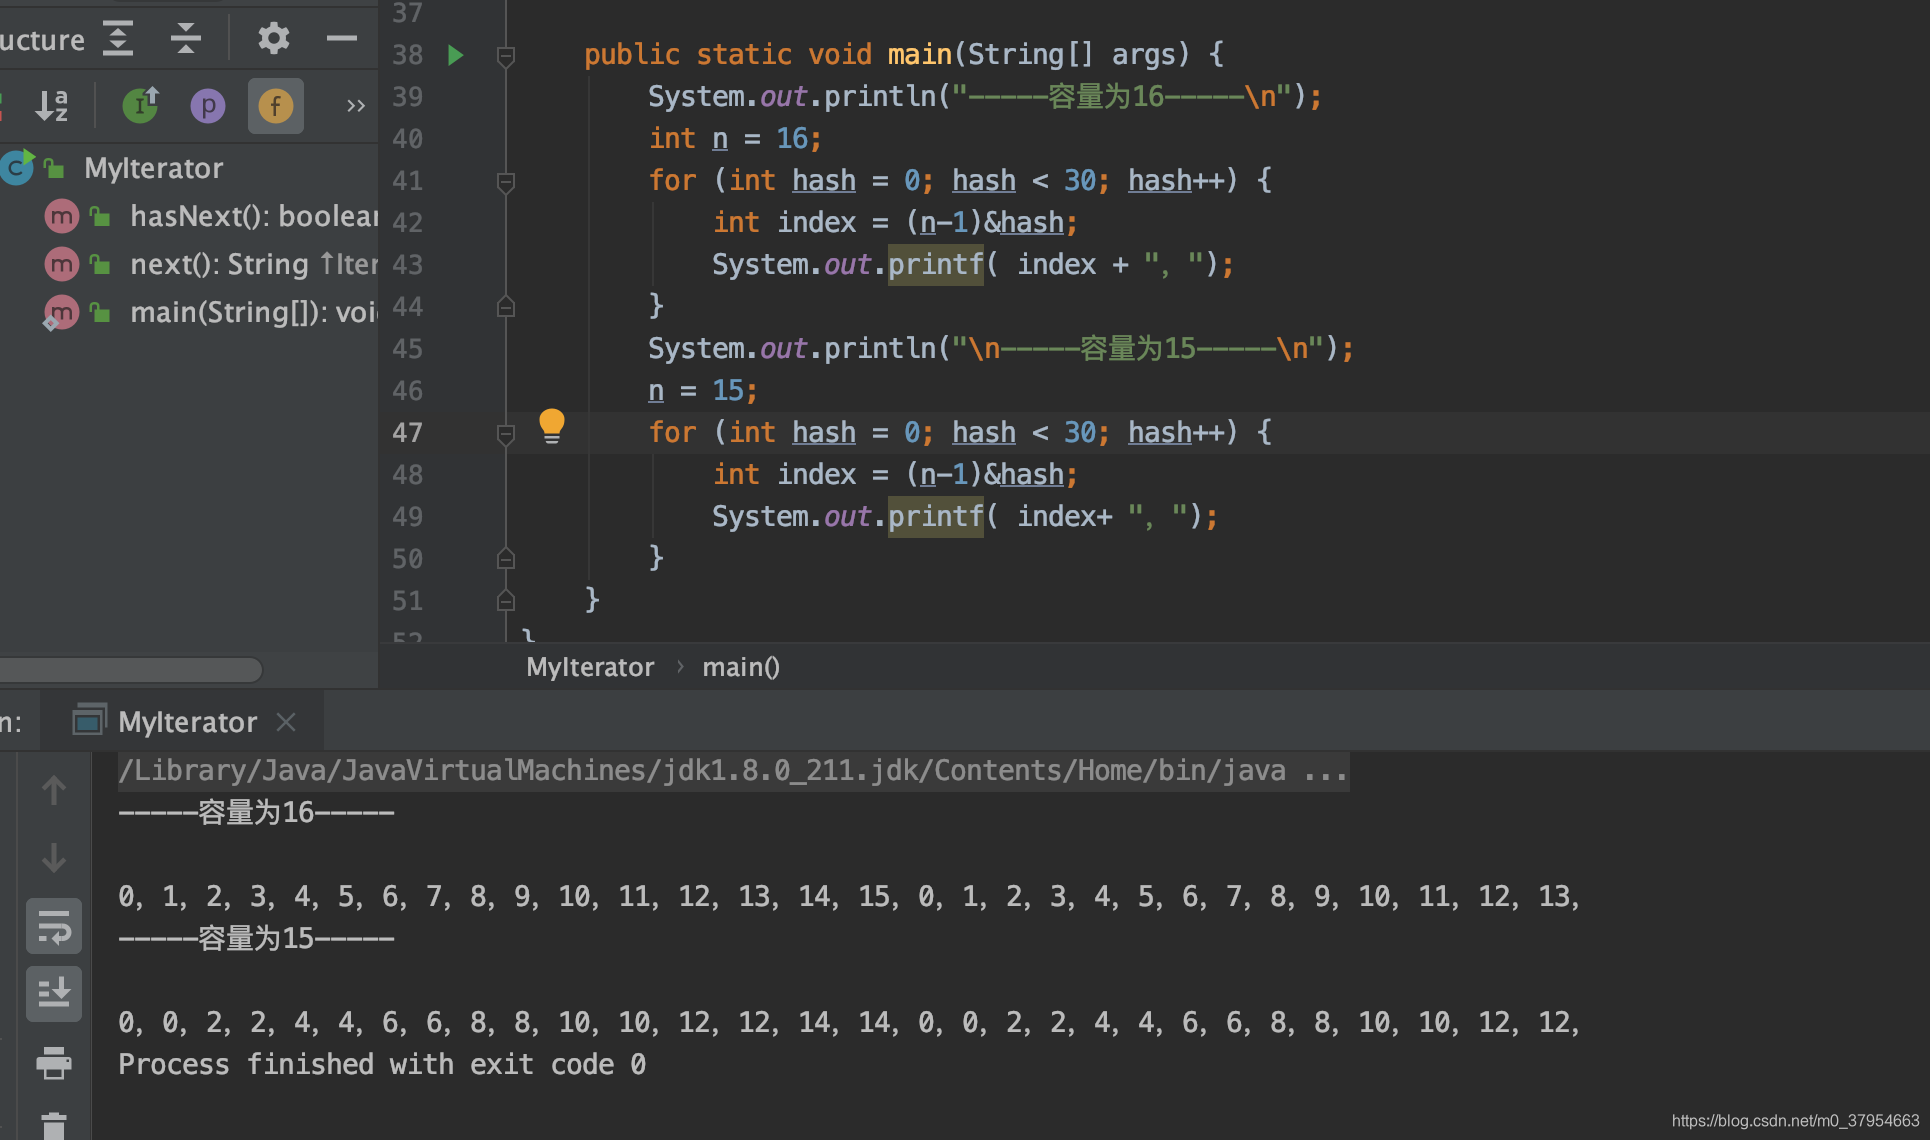Viewport: 1930px width, 1140px height.
Task: Click the Clear All trash icon
Action: coord(54,1126)
